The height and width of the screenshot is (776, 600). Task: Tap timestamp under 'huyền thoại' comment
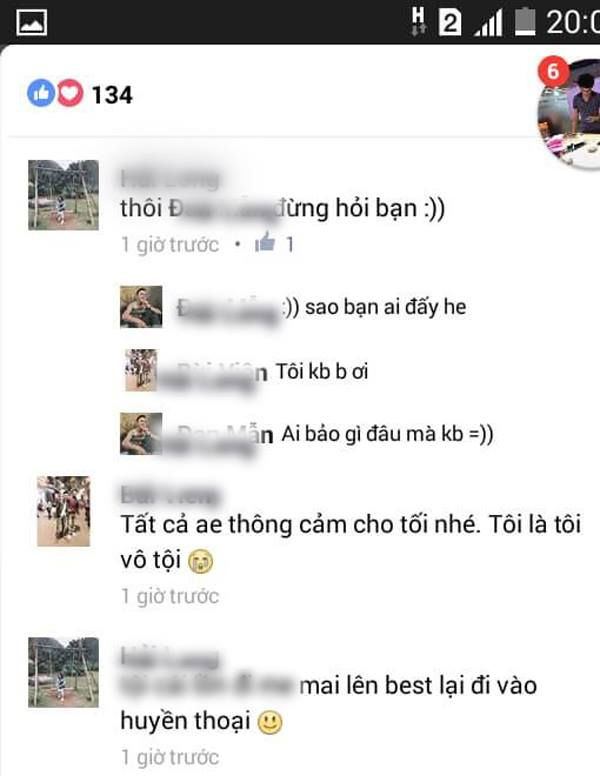coord(170,757)
